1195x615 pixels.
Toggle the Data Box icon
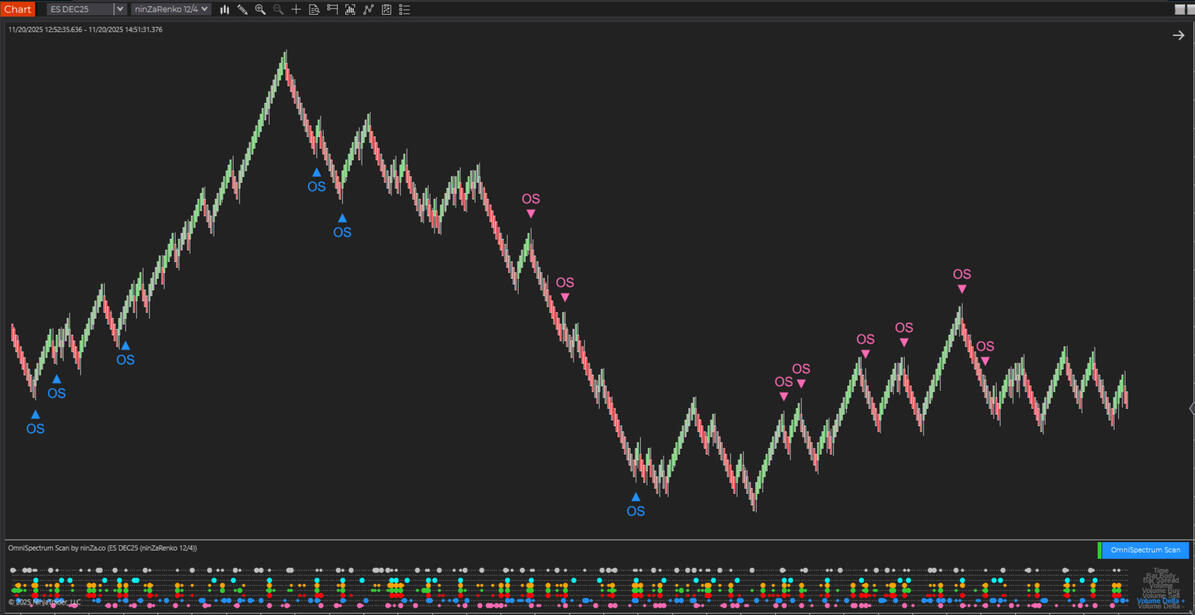pos(314,9)
